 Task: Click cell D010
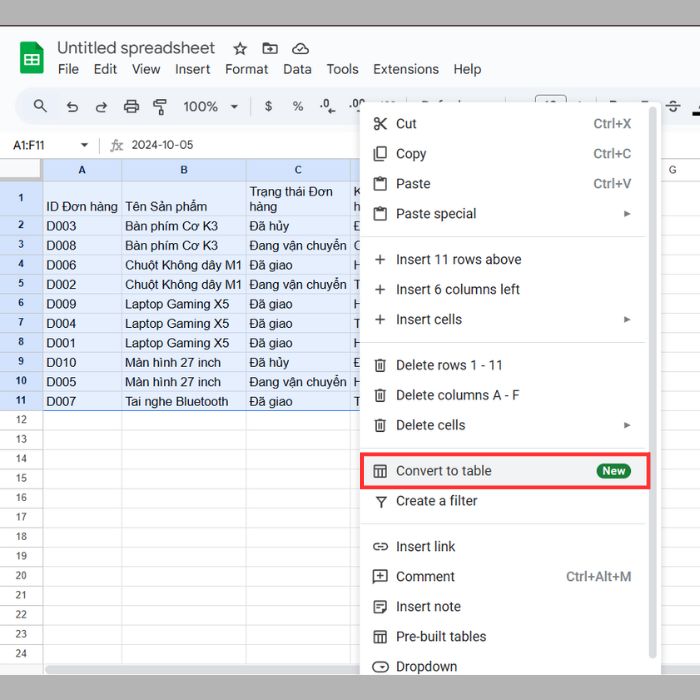pos(82,362)
